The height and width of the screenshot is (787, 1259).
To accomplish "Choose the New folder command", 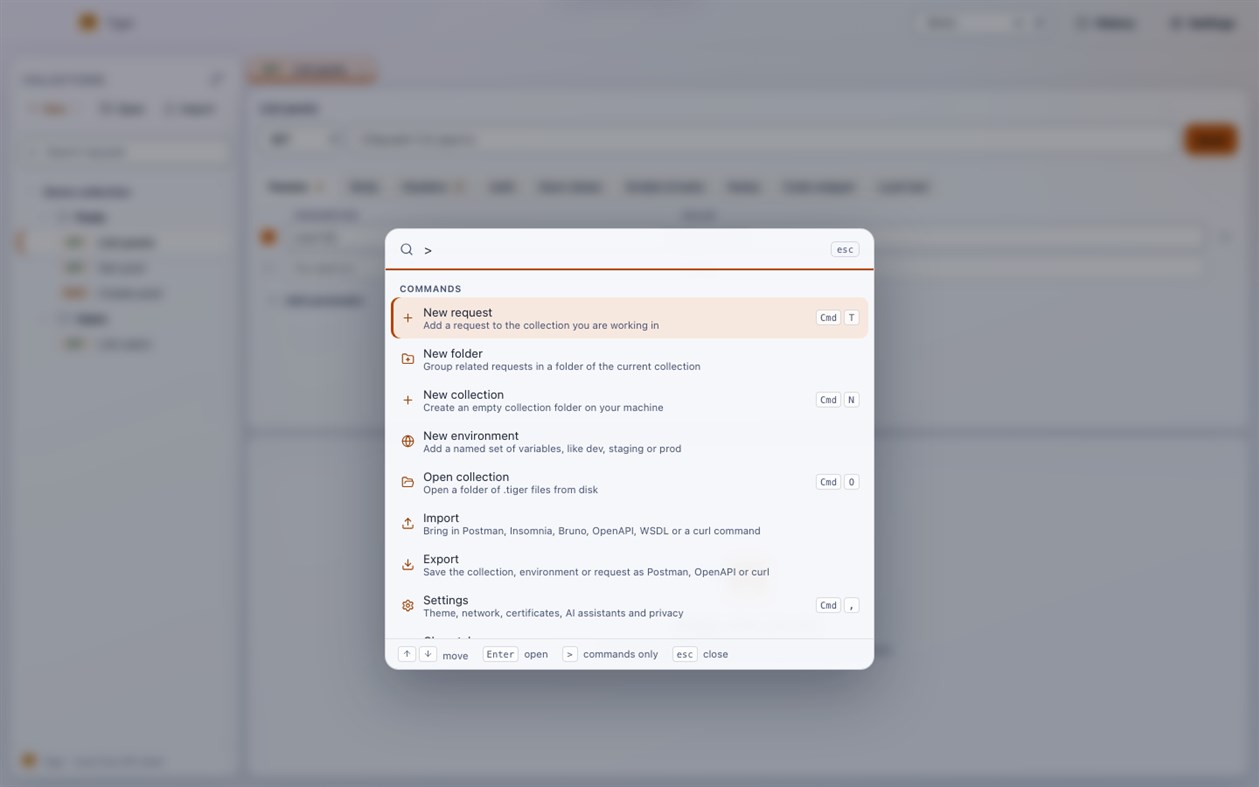I will click(629, 359).
